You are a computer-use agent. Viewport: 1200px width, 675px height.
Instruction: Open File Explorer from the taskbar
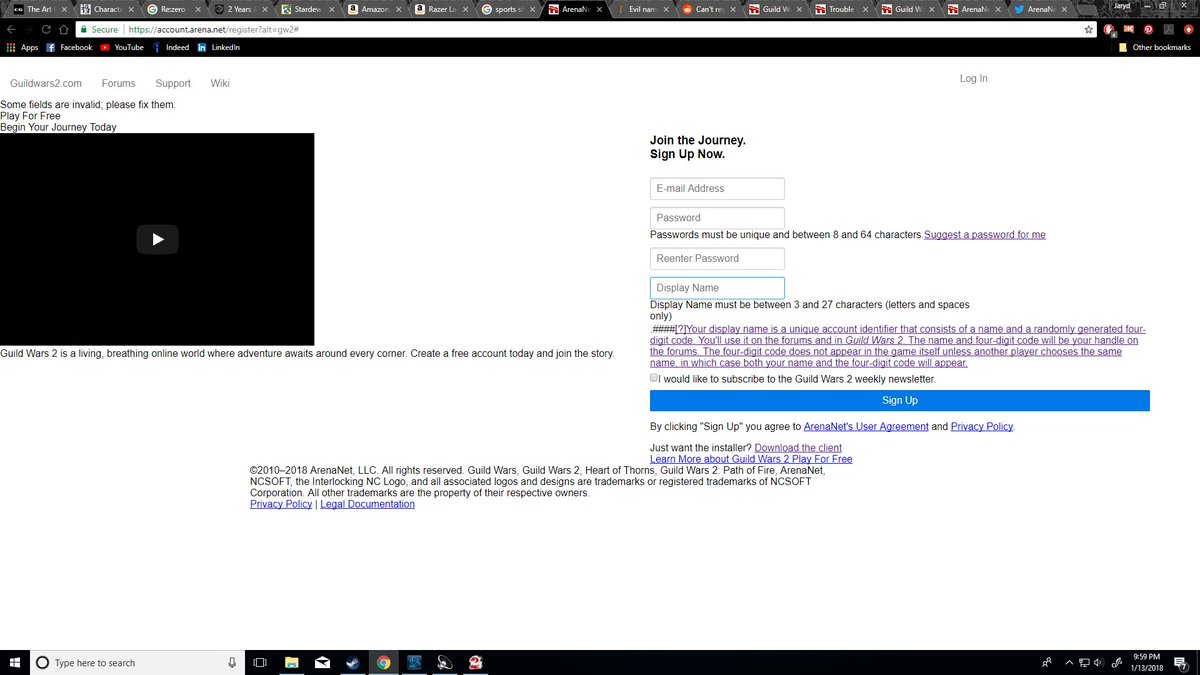pos(292,662)
